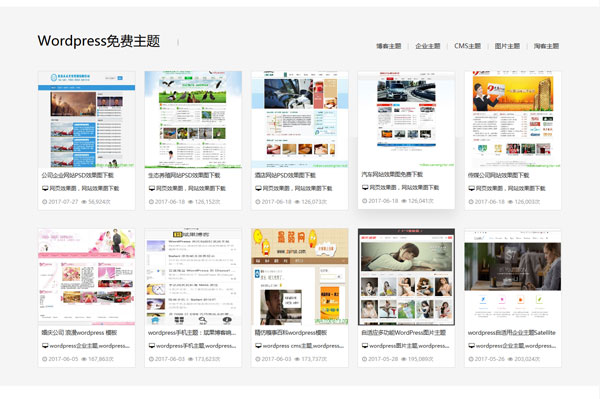Open the 酒店网站PSD效果图 thumbnail
The width and height of the screenshot is (600, 399).
pos(300,119)
